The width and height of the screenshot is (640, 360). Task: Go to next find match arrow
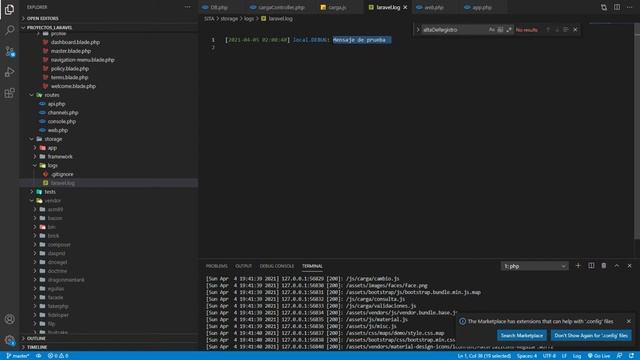(x=557, y=29)
